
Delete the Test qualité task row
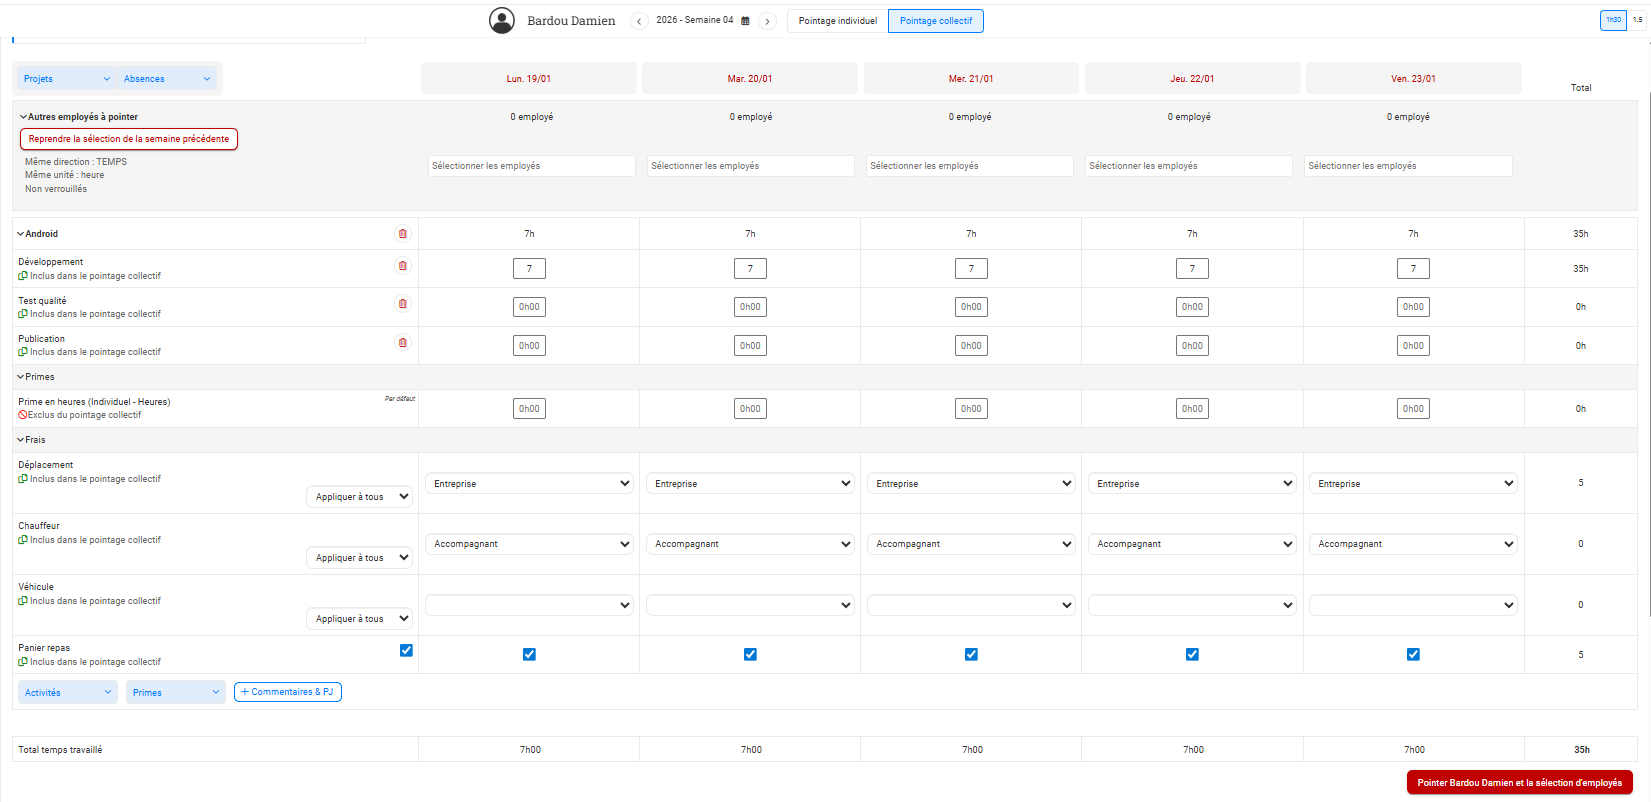[x=403, y=304]
